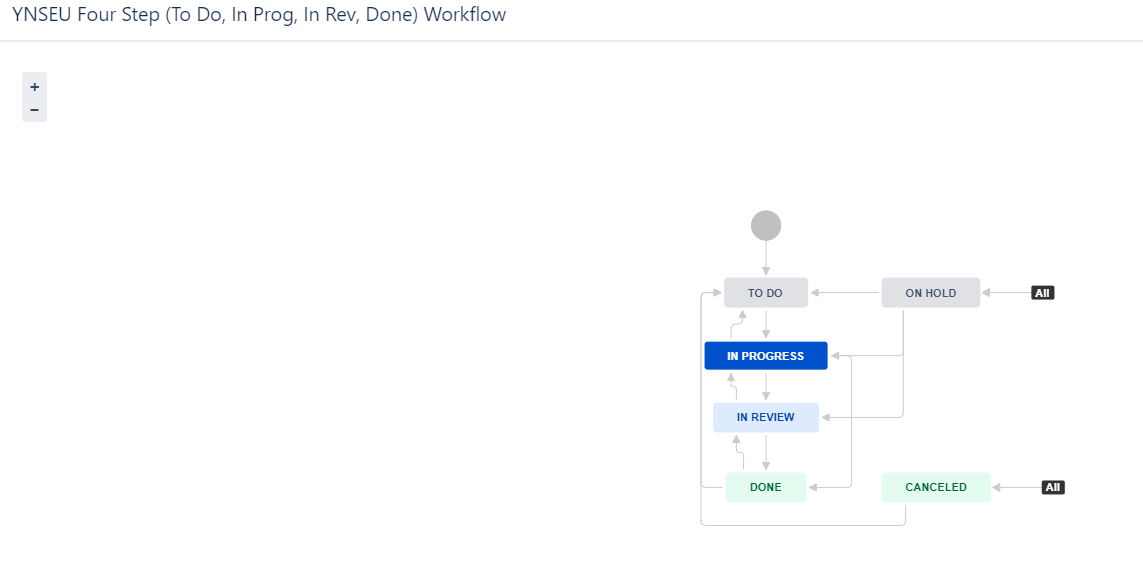Select the CANCELED status node
Image resolution: width=1143 pixels, height=561 pixels.
click(x=936, y=487)
